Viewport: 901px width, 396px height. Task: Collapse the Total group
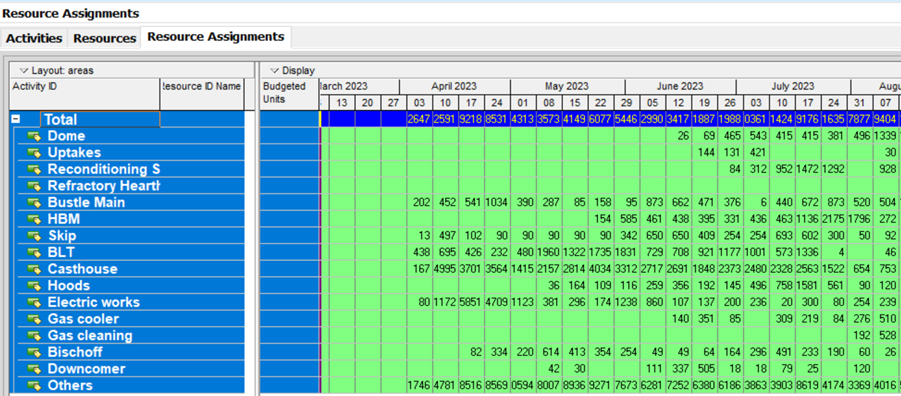[x=16, y=120]
